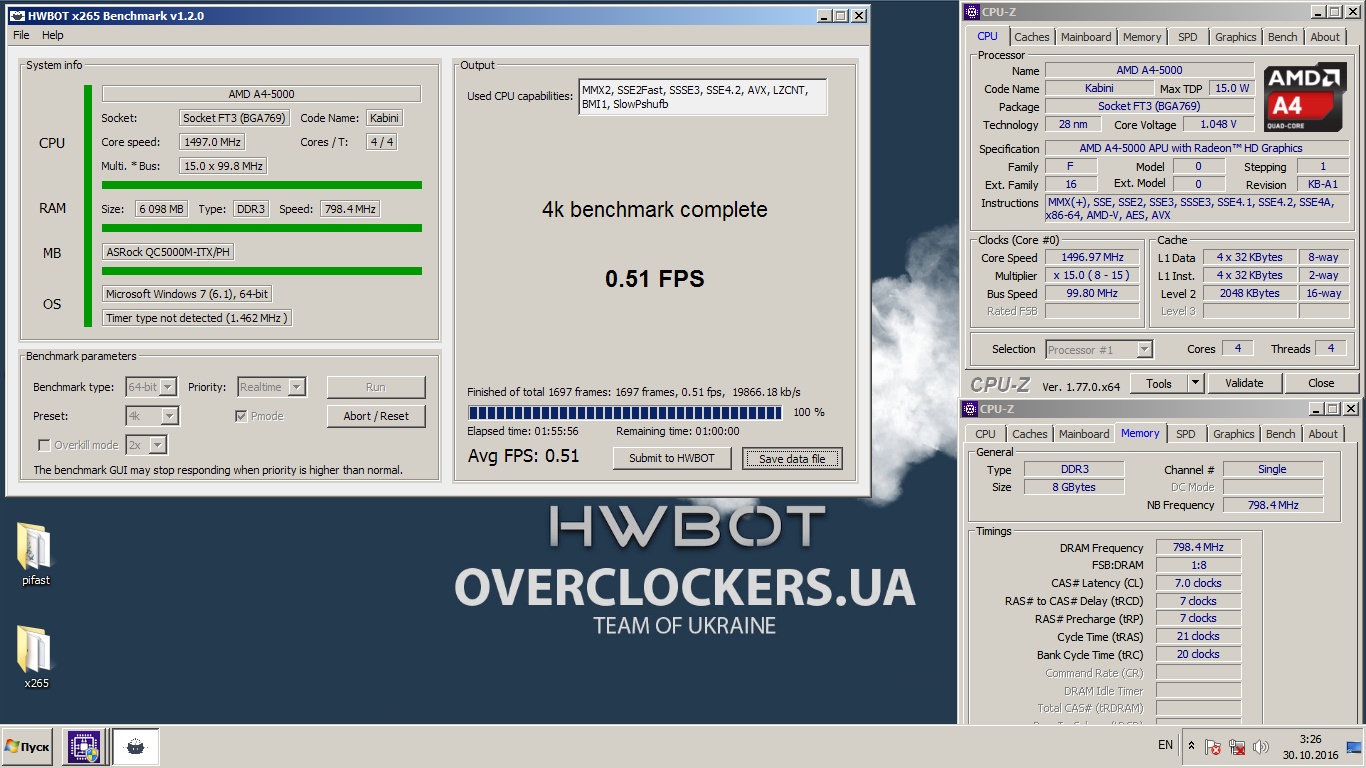
Task: Click the Abort / Reset button
Action: click(376, 416)
